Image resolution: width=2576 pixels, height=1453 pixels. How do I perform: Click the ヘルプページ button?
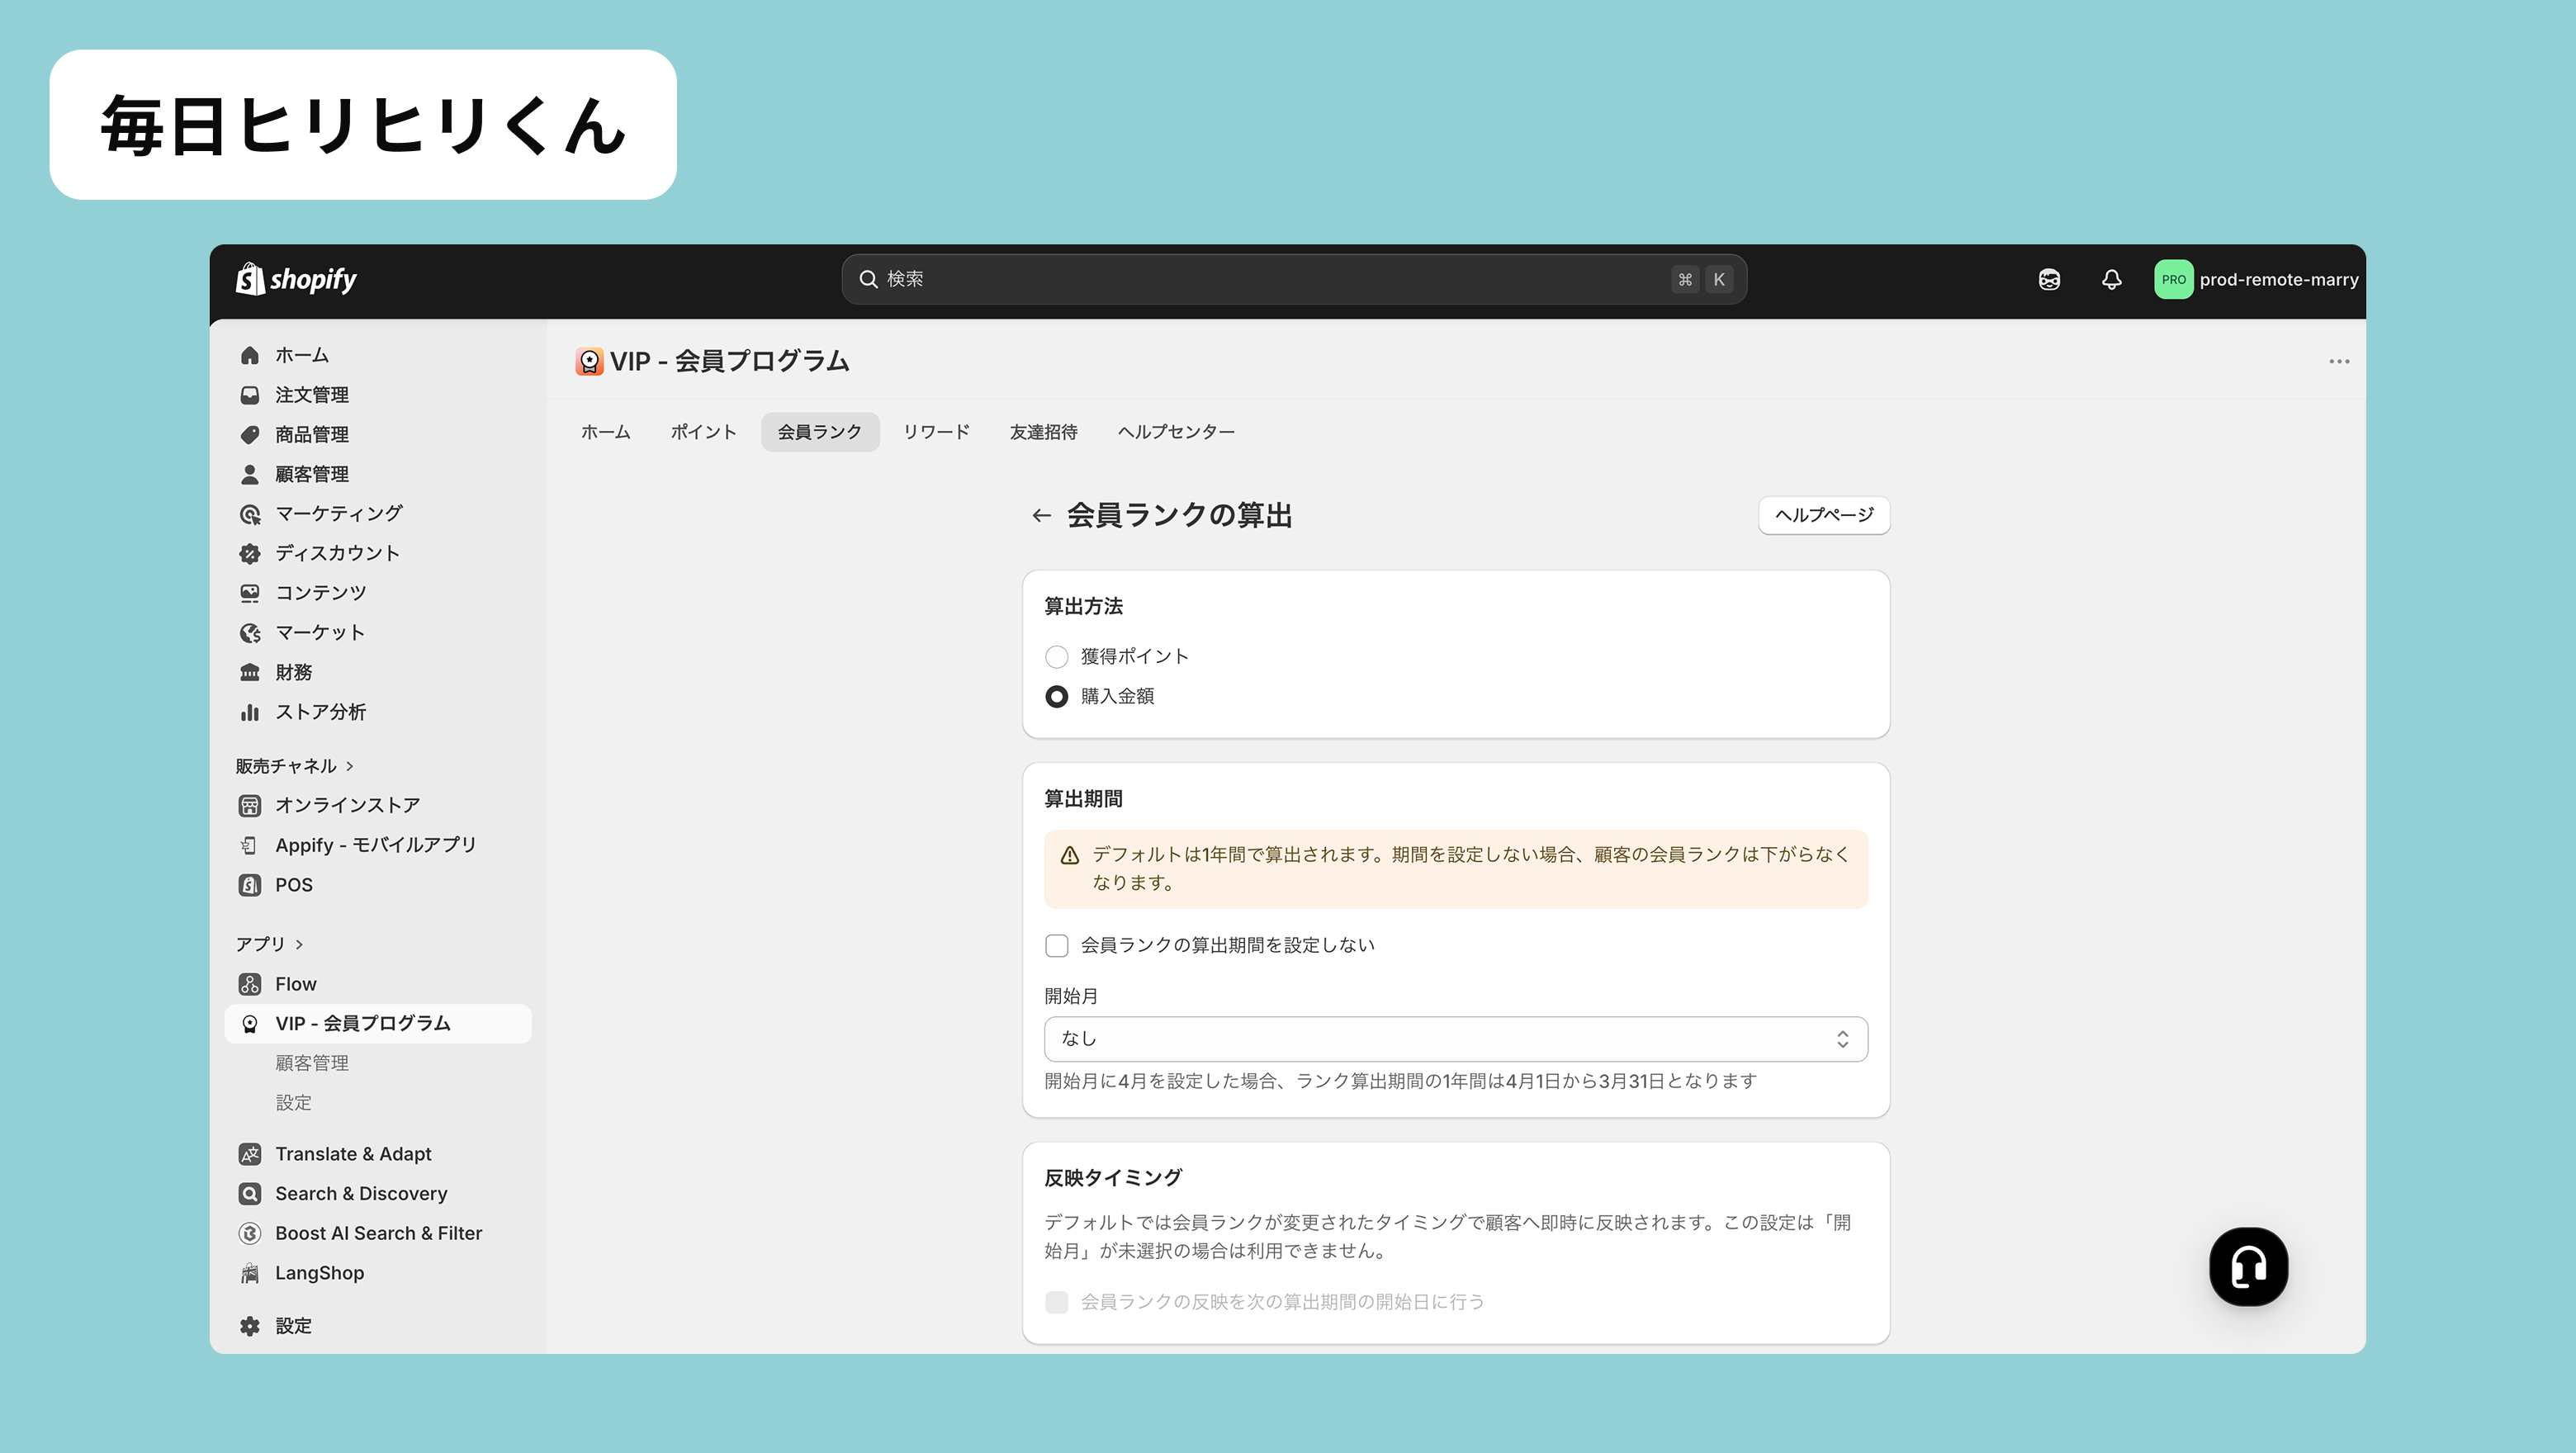pos(1823,516)
